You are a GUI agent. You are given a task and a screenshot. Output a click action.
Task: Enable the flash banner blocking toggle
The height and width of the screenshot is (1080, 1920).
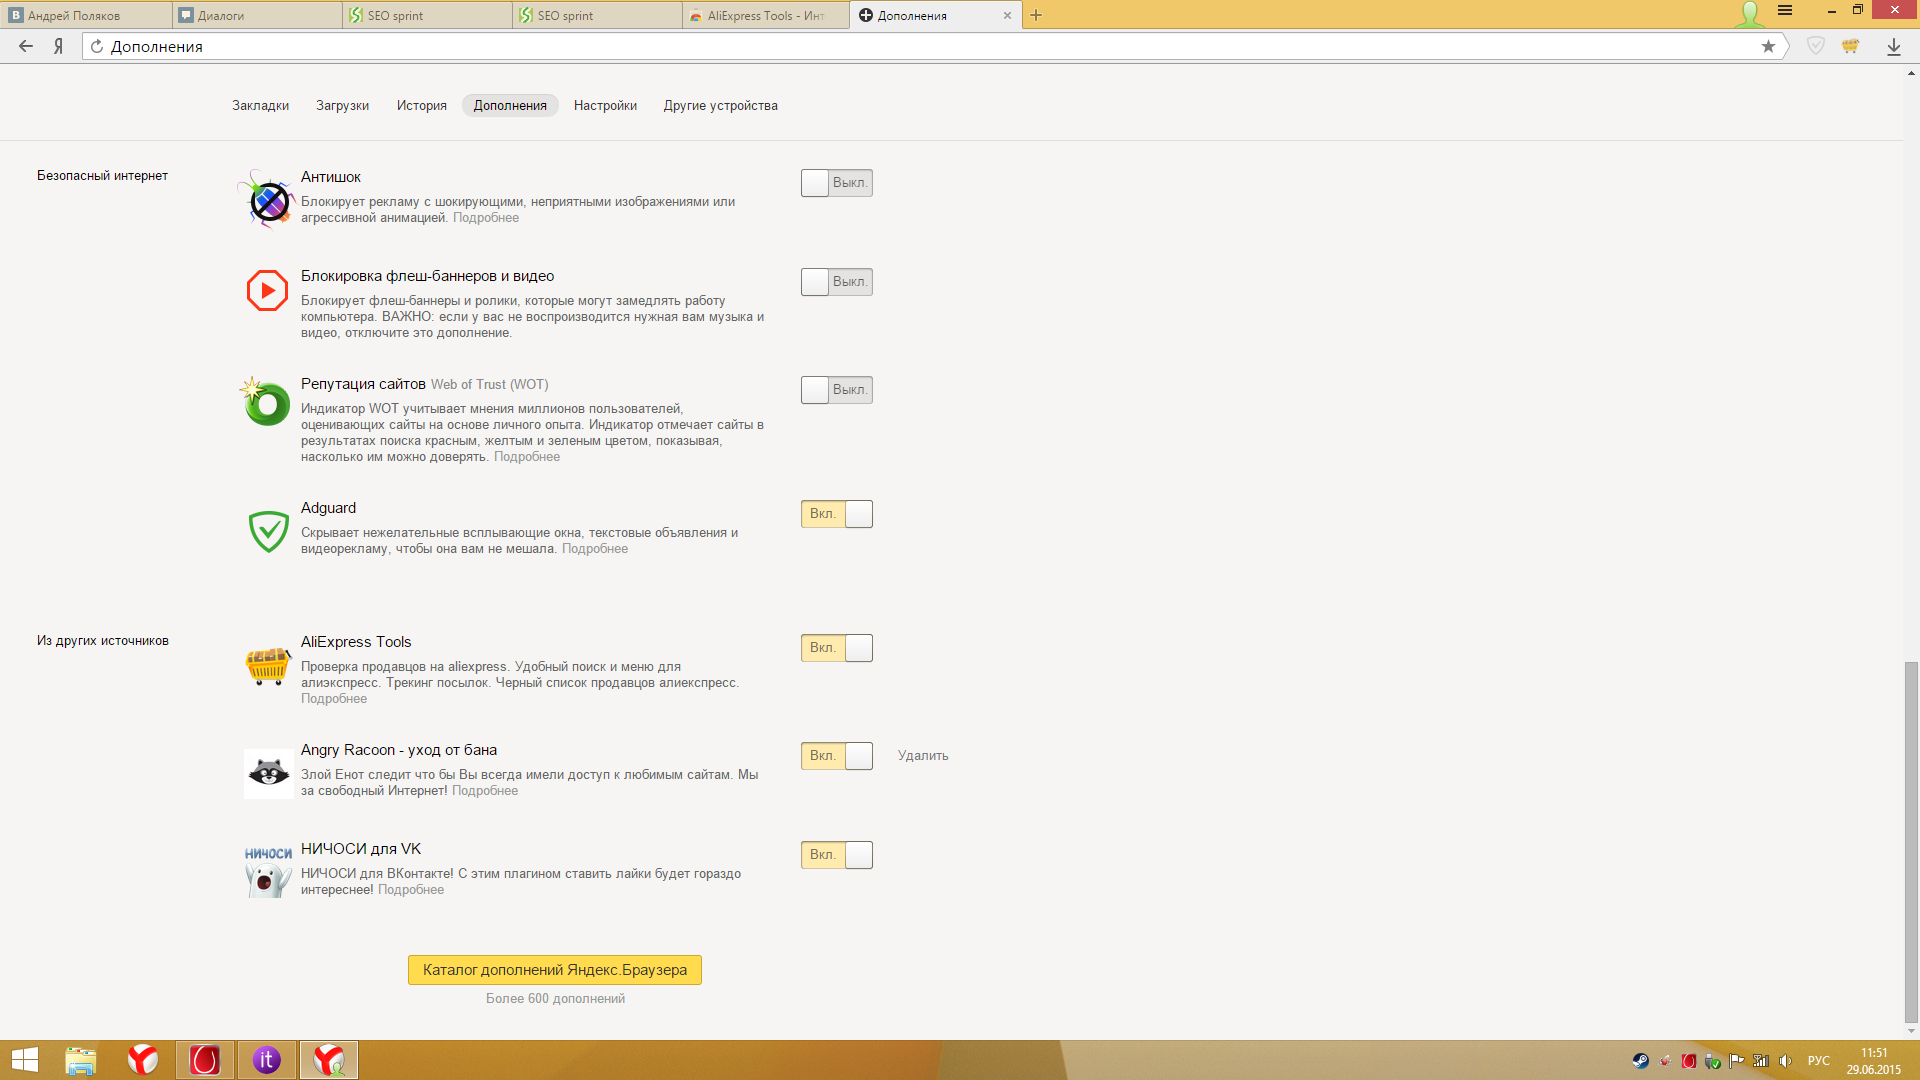tap(836, 282)
